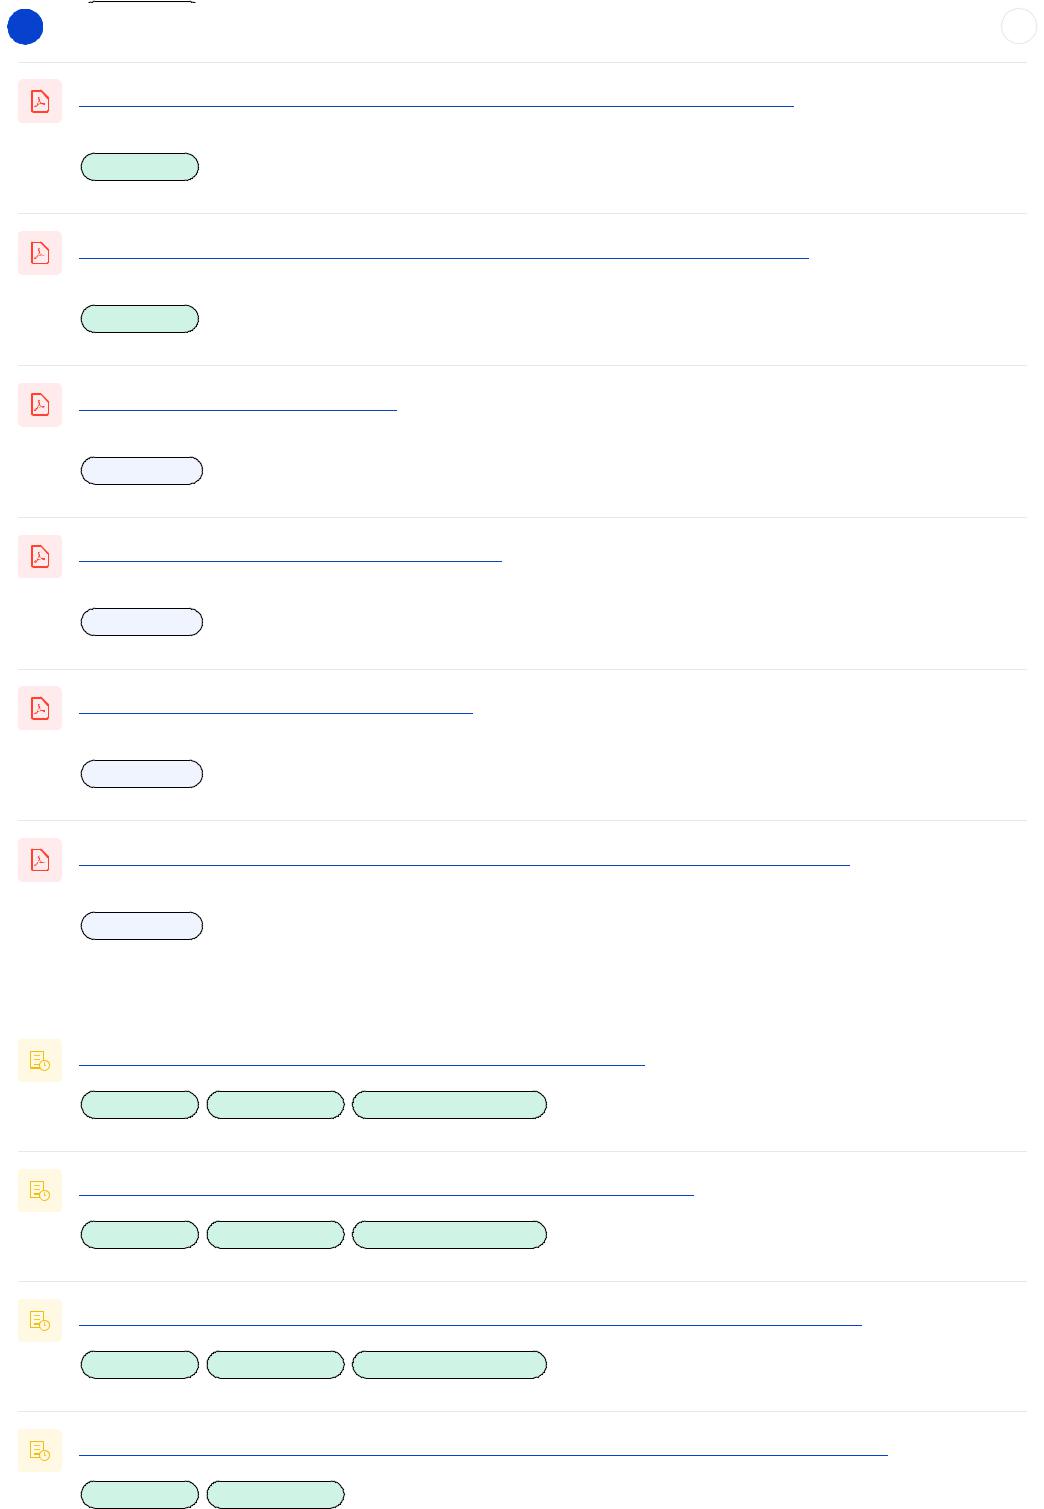Viewport: 1044px width, 1509px height.
Task: Select the middle green tag of second yellow entry
Action: 276,1235
